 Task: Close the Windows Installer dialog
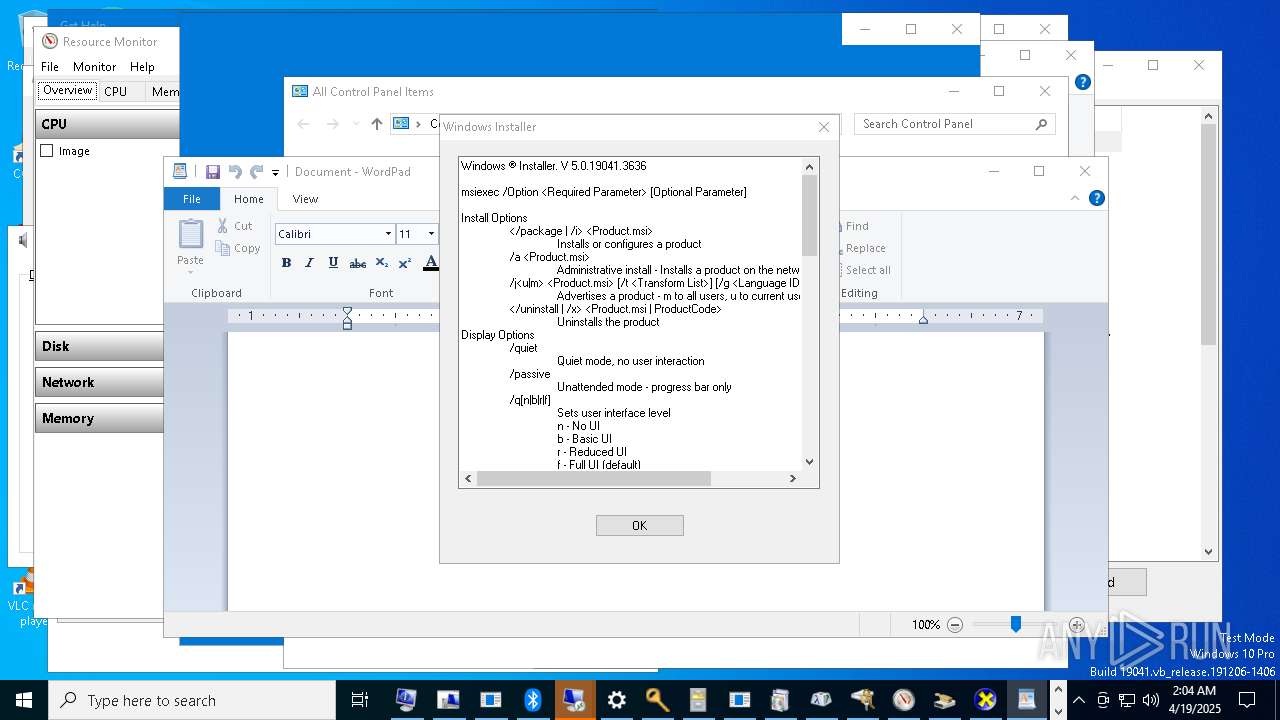coord(824,127)
